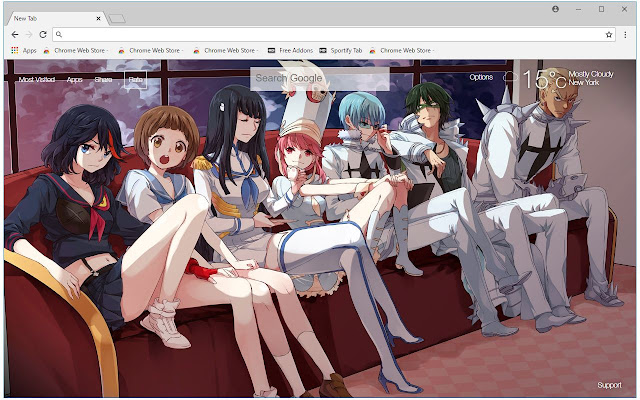Open the Share menu

(103, 80)
